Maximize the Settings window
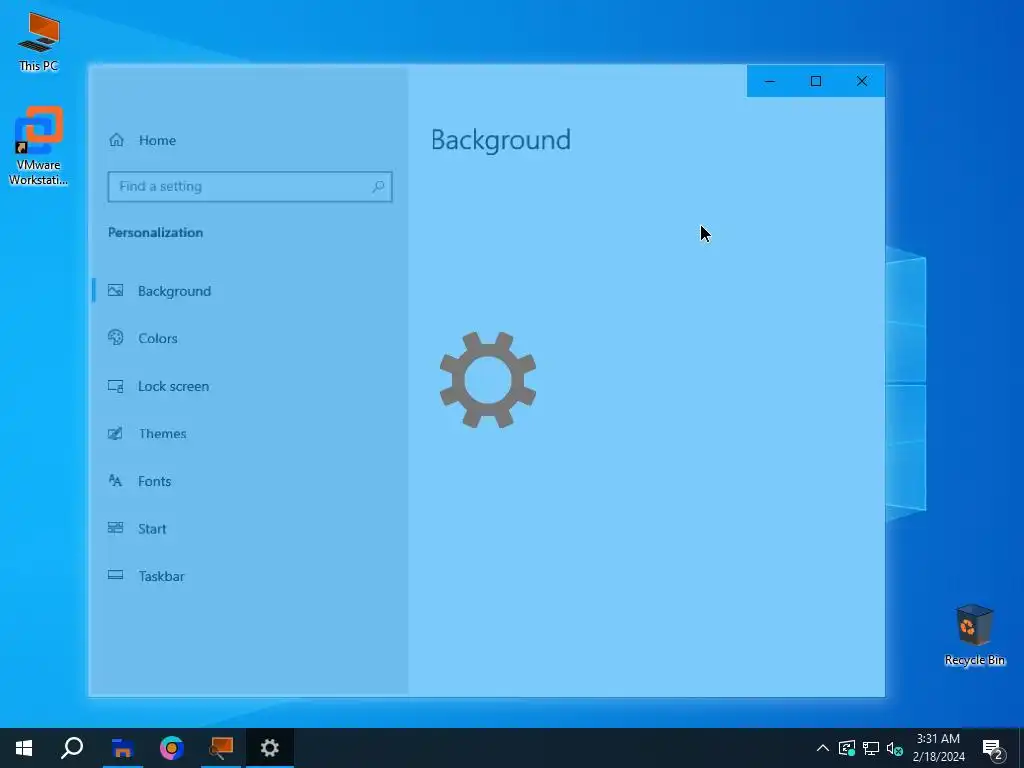The width and height of the screenshot is (1024, 768). (816, 81)
